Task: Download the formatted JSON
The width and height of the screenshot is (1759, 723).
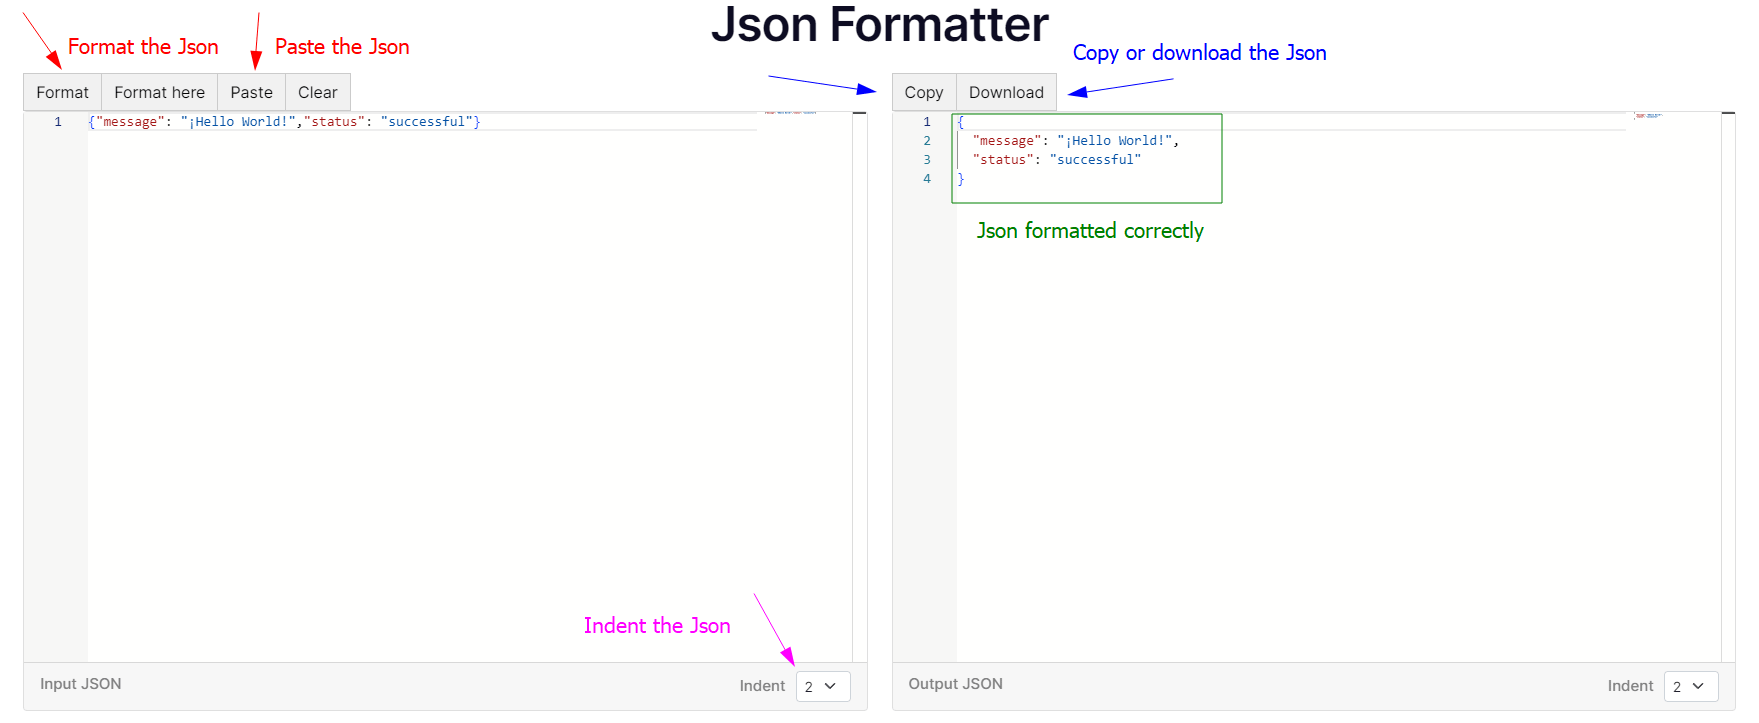Action: [1006, 92]
